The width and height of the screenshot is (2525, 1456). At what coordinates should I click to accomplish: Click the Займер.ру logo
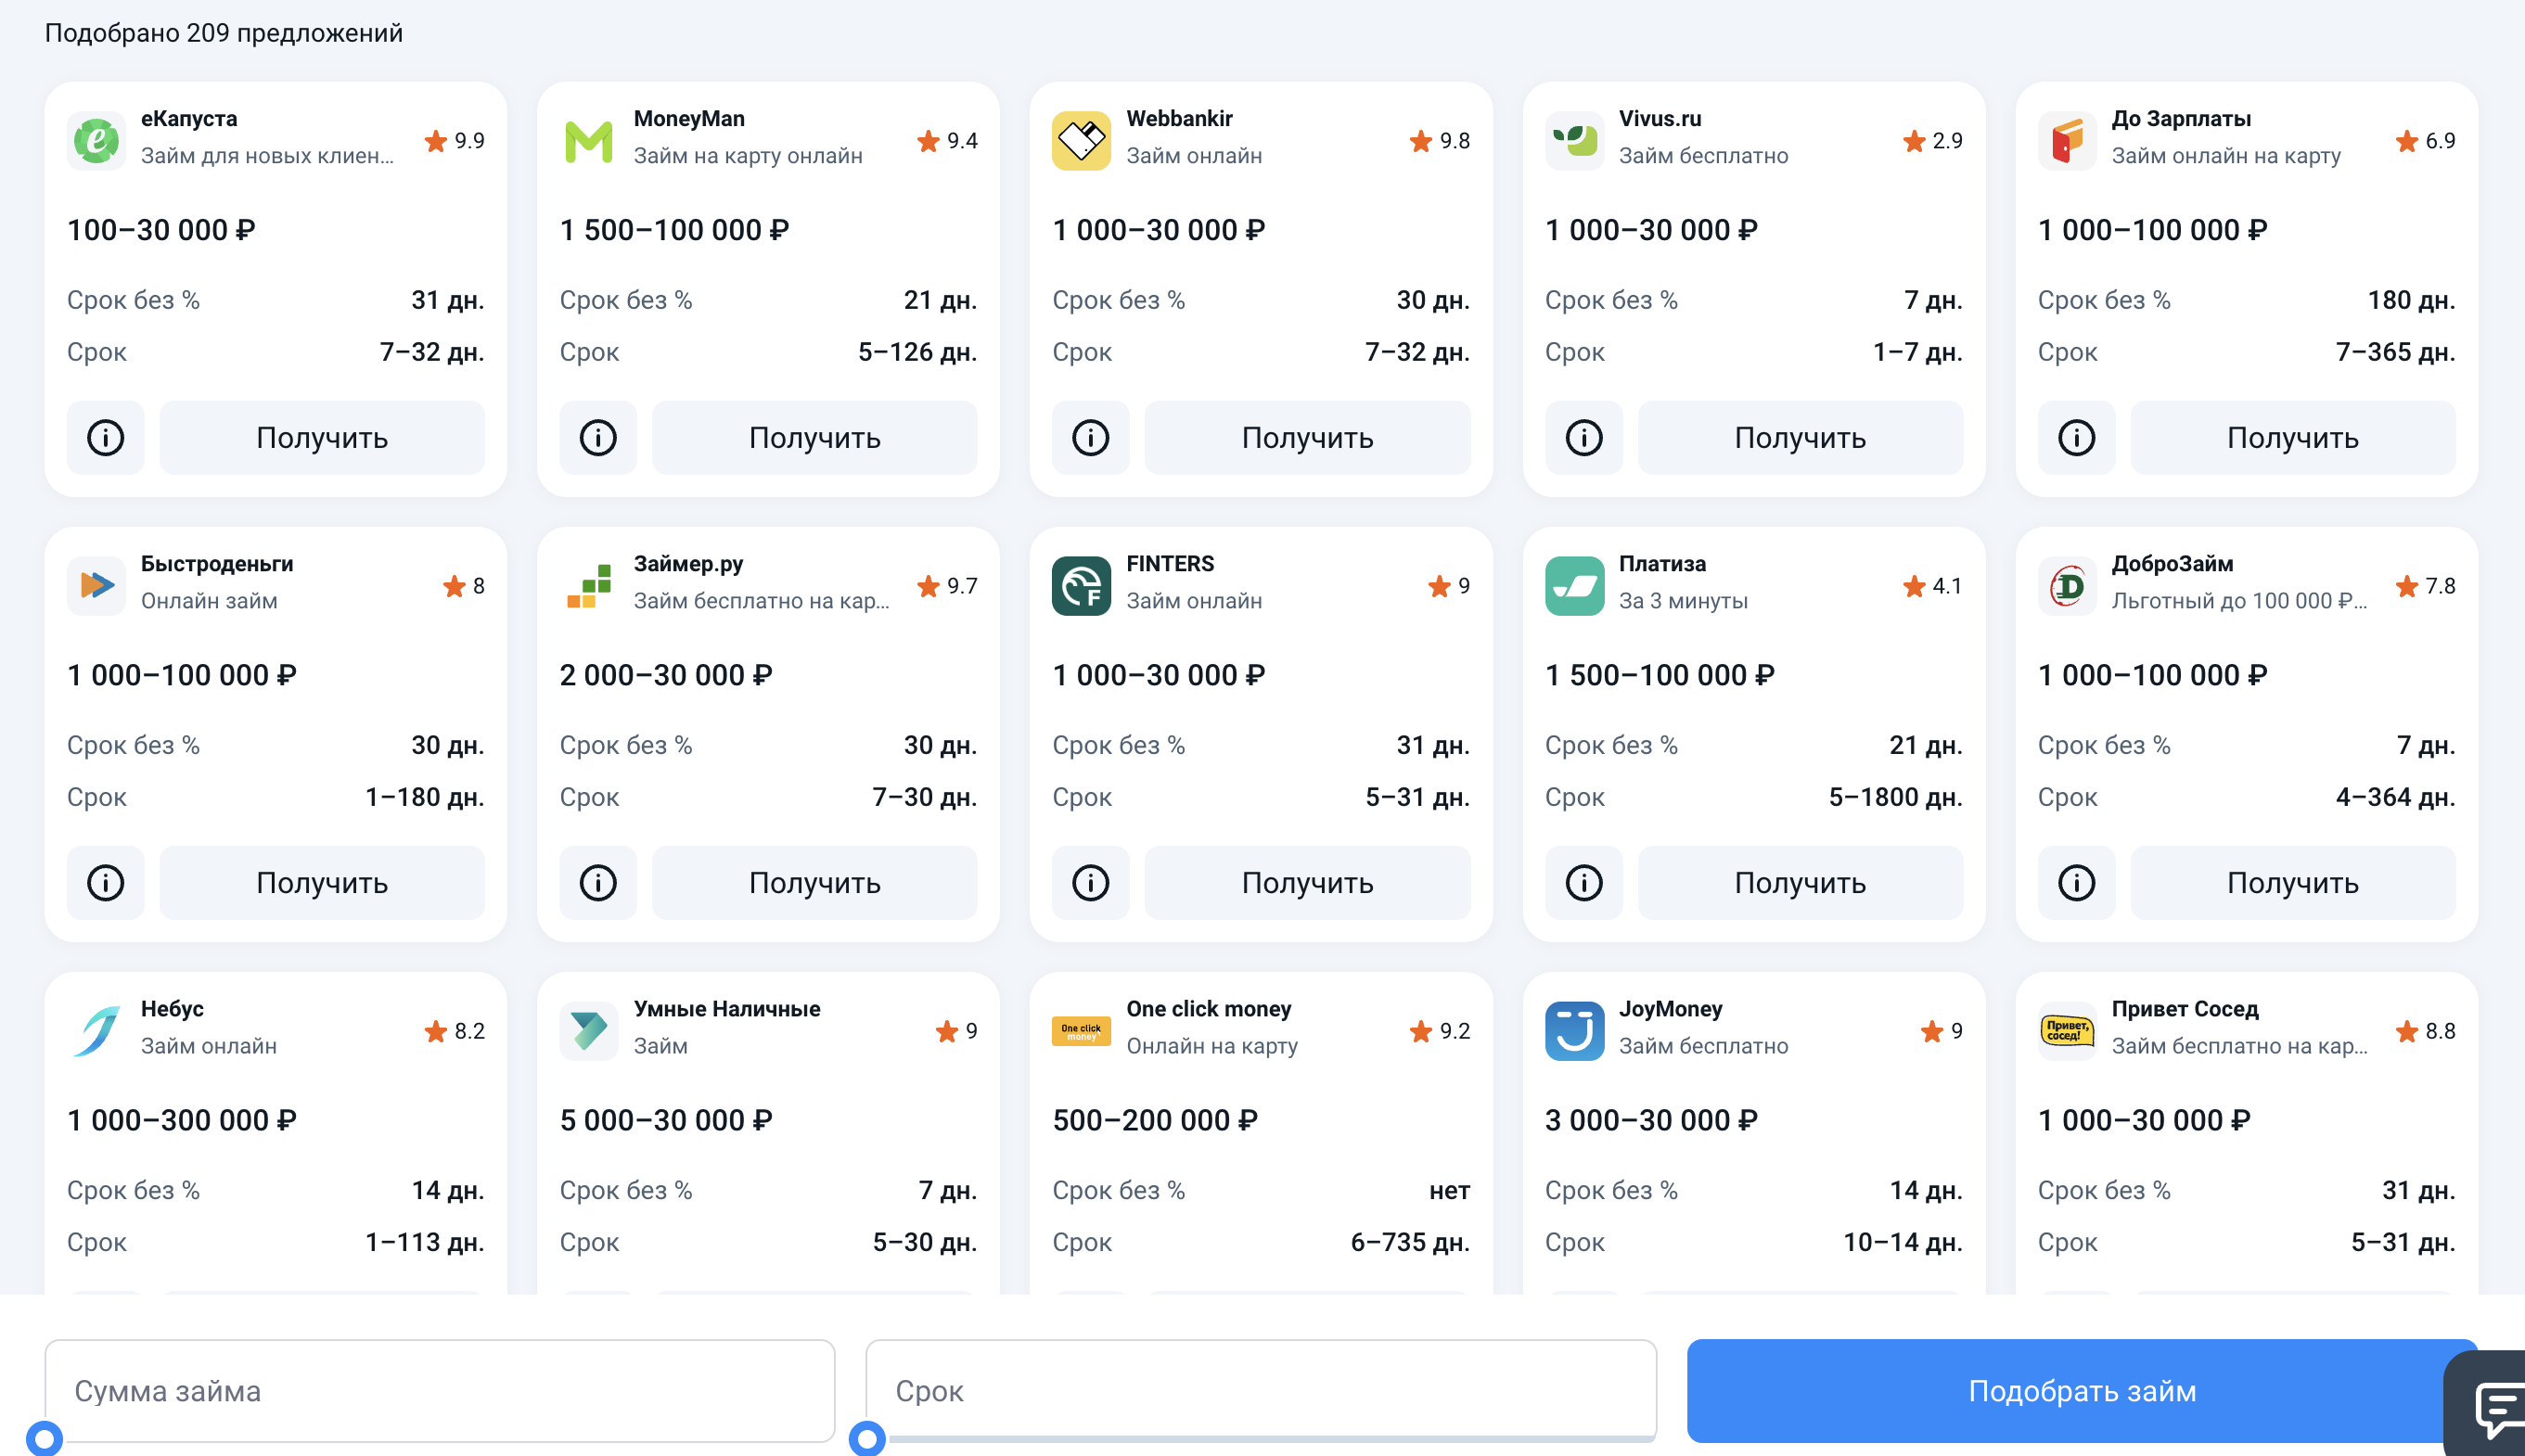point(589,585)
